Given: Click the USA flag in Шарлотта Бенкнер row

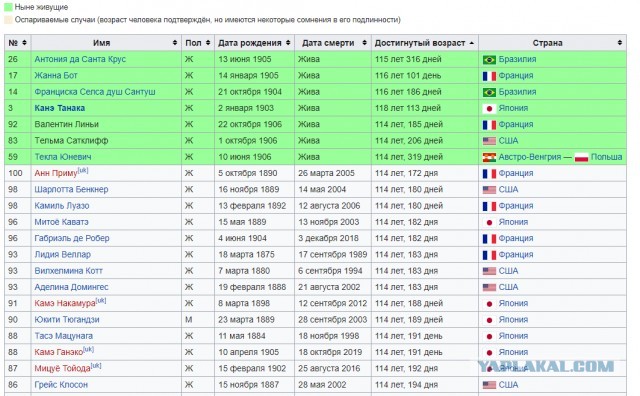Looking at the screenshot, I should coord(489,190).
